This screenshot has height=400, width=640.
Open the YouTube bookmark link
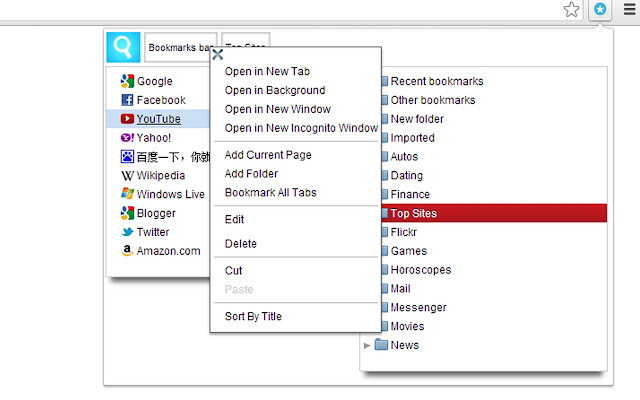click(x=159, y=119)
